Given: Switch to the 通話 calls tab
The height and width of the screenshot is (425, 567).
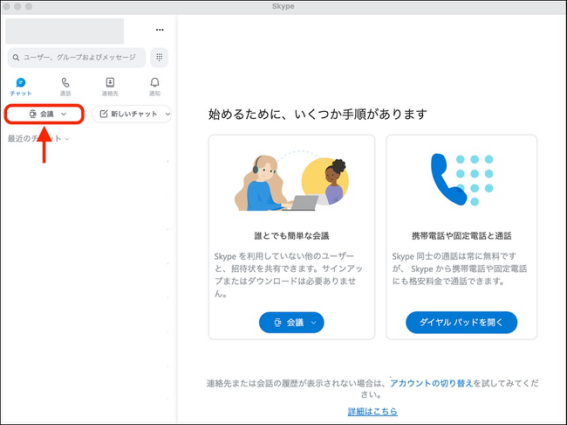Looking at the screenshot, I should 65,87.
